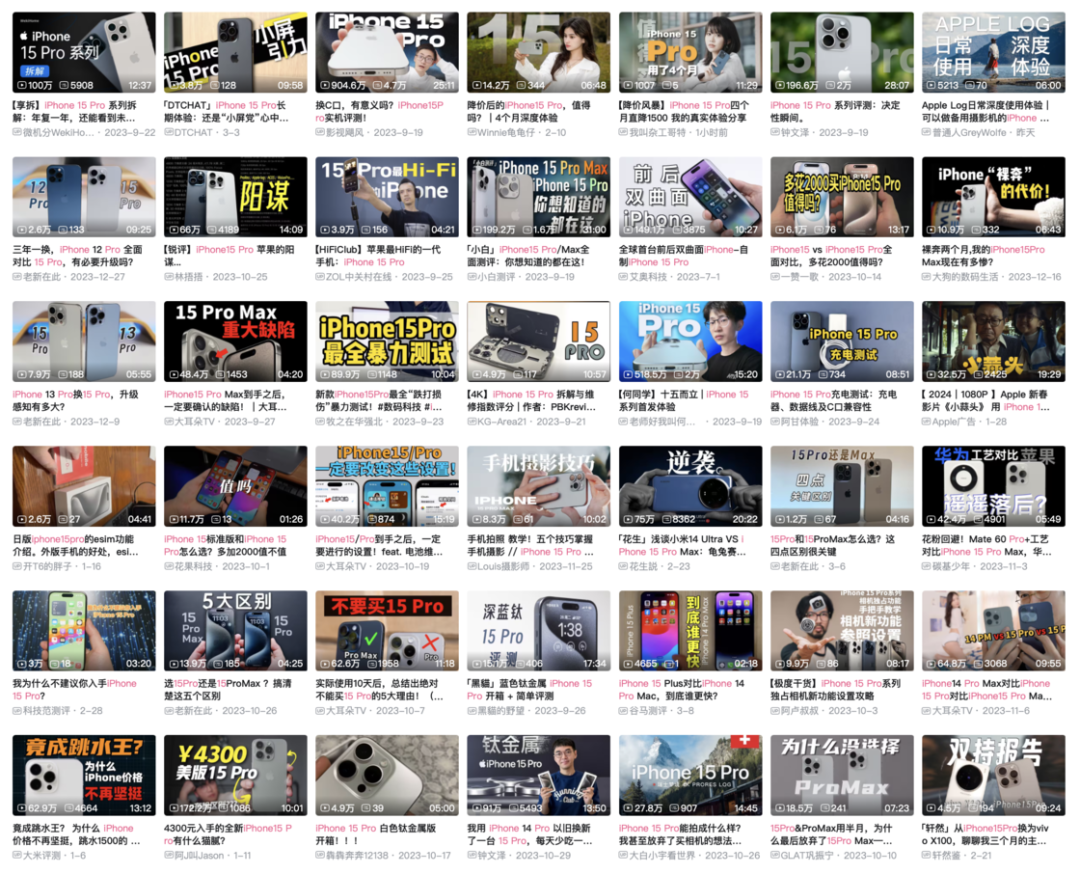Open the '逆袭' video thumbnail
The image size is (1080, 874).
point(690,486)
